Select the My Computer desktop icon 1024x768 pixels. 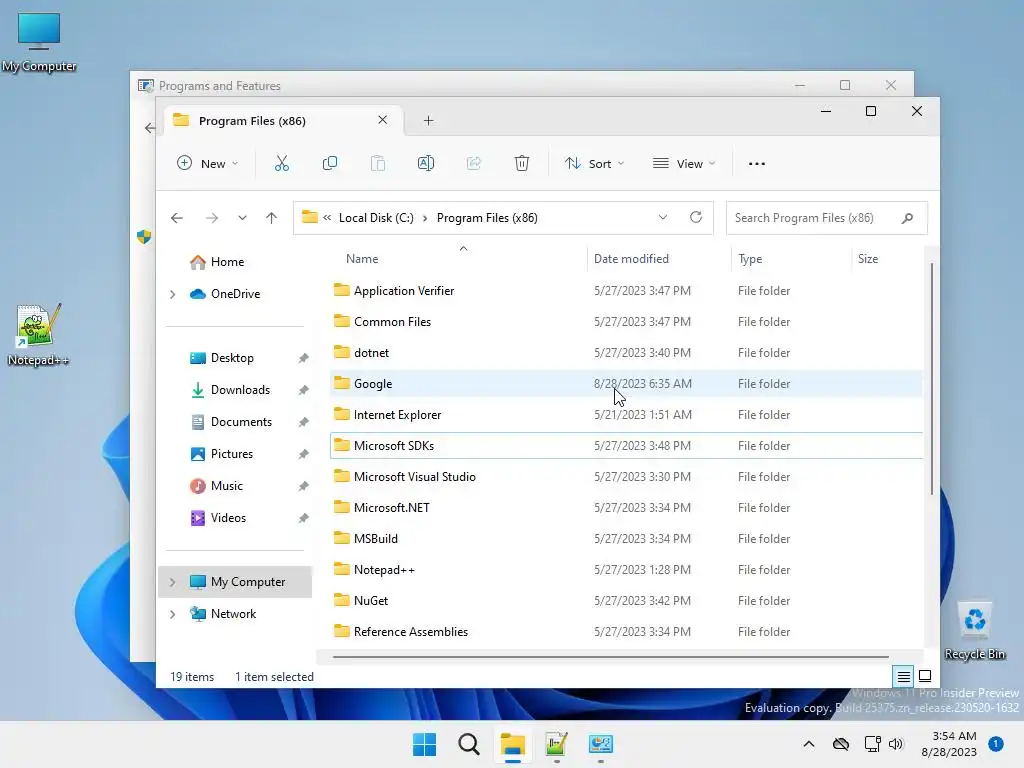tap(39, 42)
